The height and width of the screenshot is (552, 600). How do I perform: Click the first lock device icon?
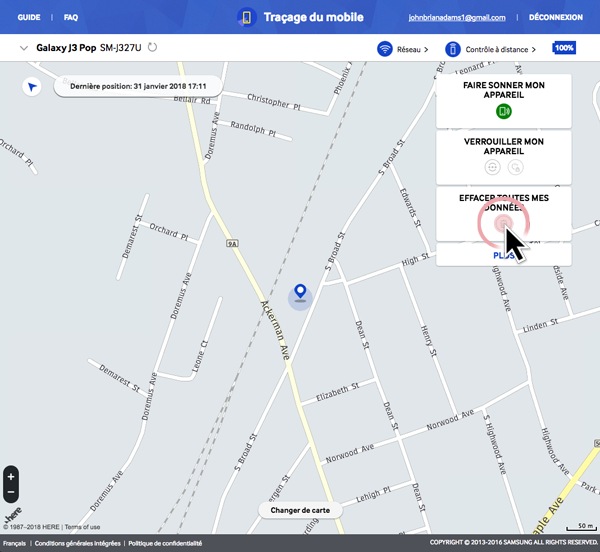[x=492, y=167]
